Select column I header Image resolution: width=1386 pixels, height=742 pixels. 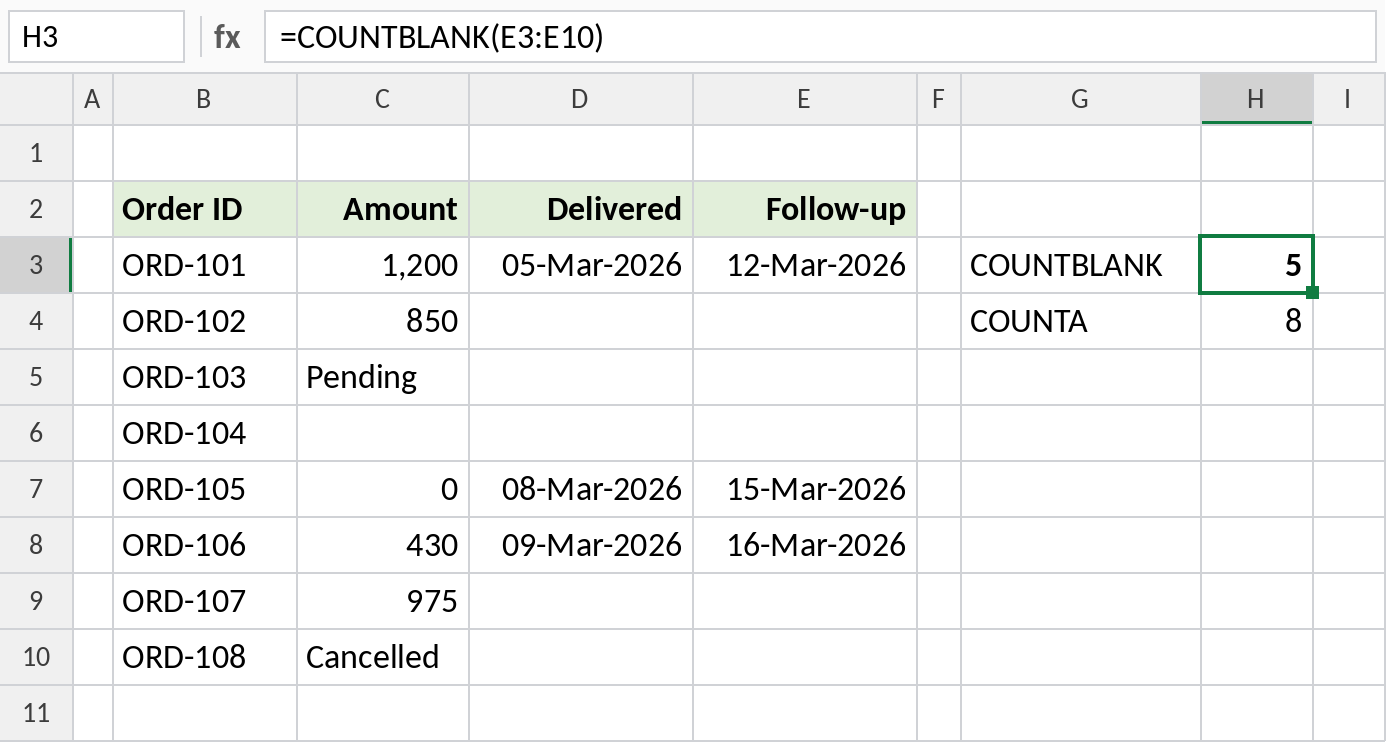[1349, 99]
